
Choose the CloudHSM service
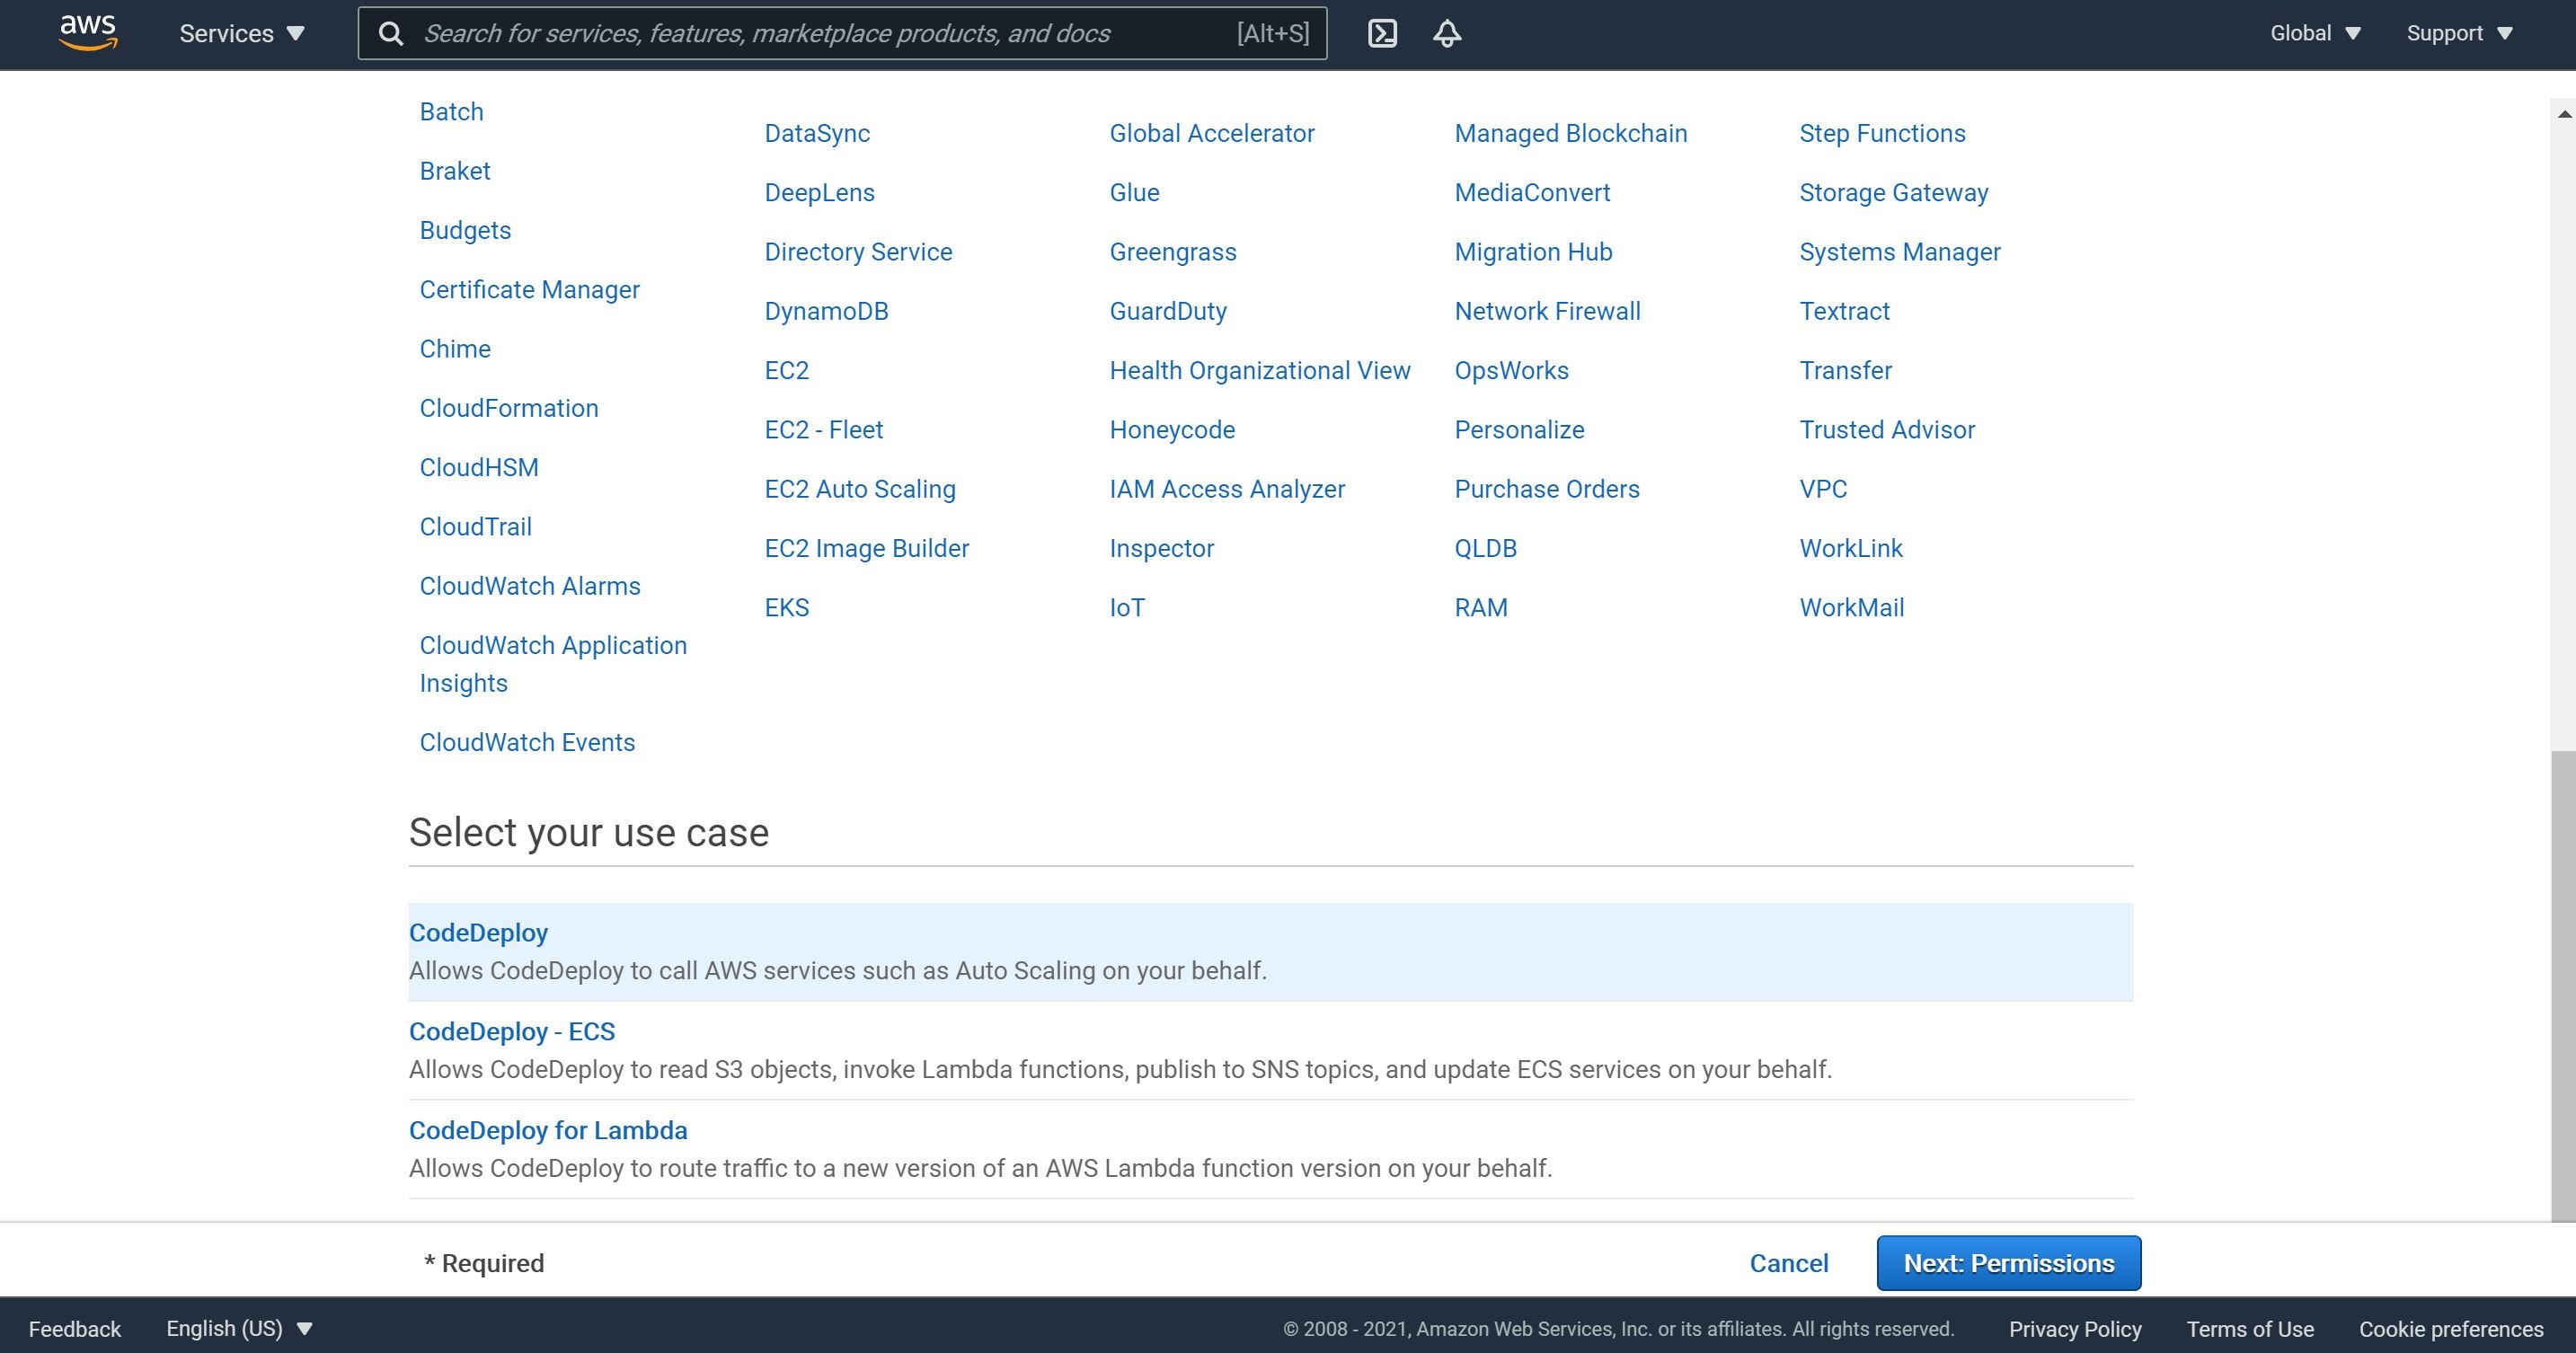pos(479,467)
